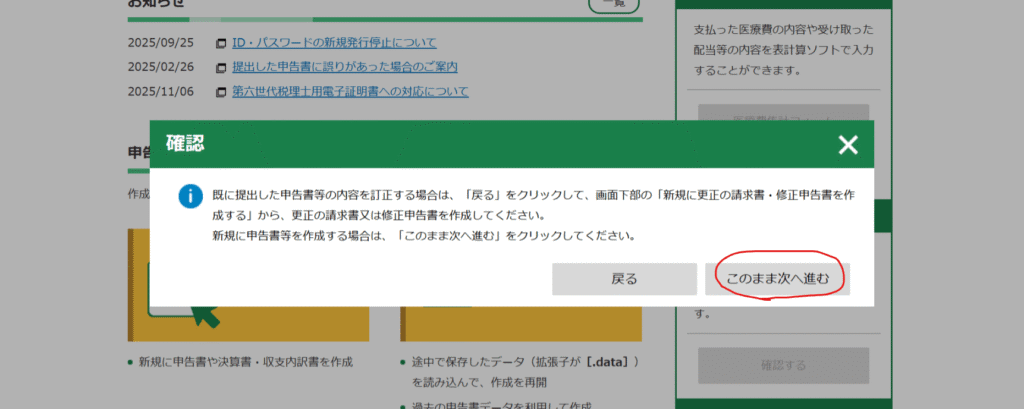
Task: Click the document icon beside the ID・パスワード notice
Action: (x=219, y=44)
